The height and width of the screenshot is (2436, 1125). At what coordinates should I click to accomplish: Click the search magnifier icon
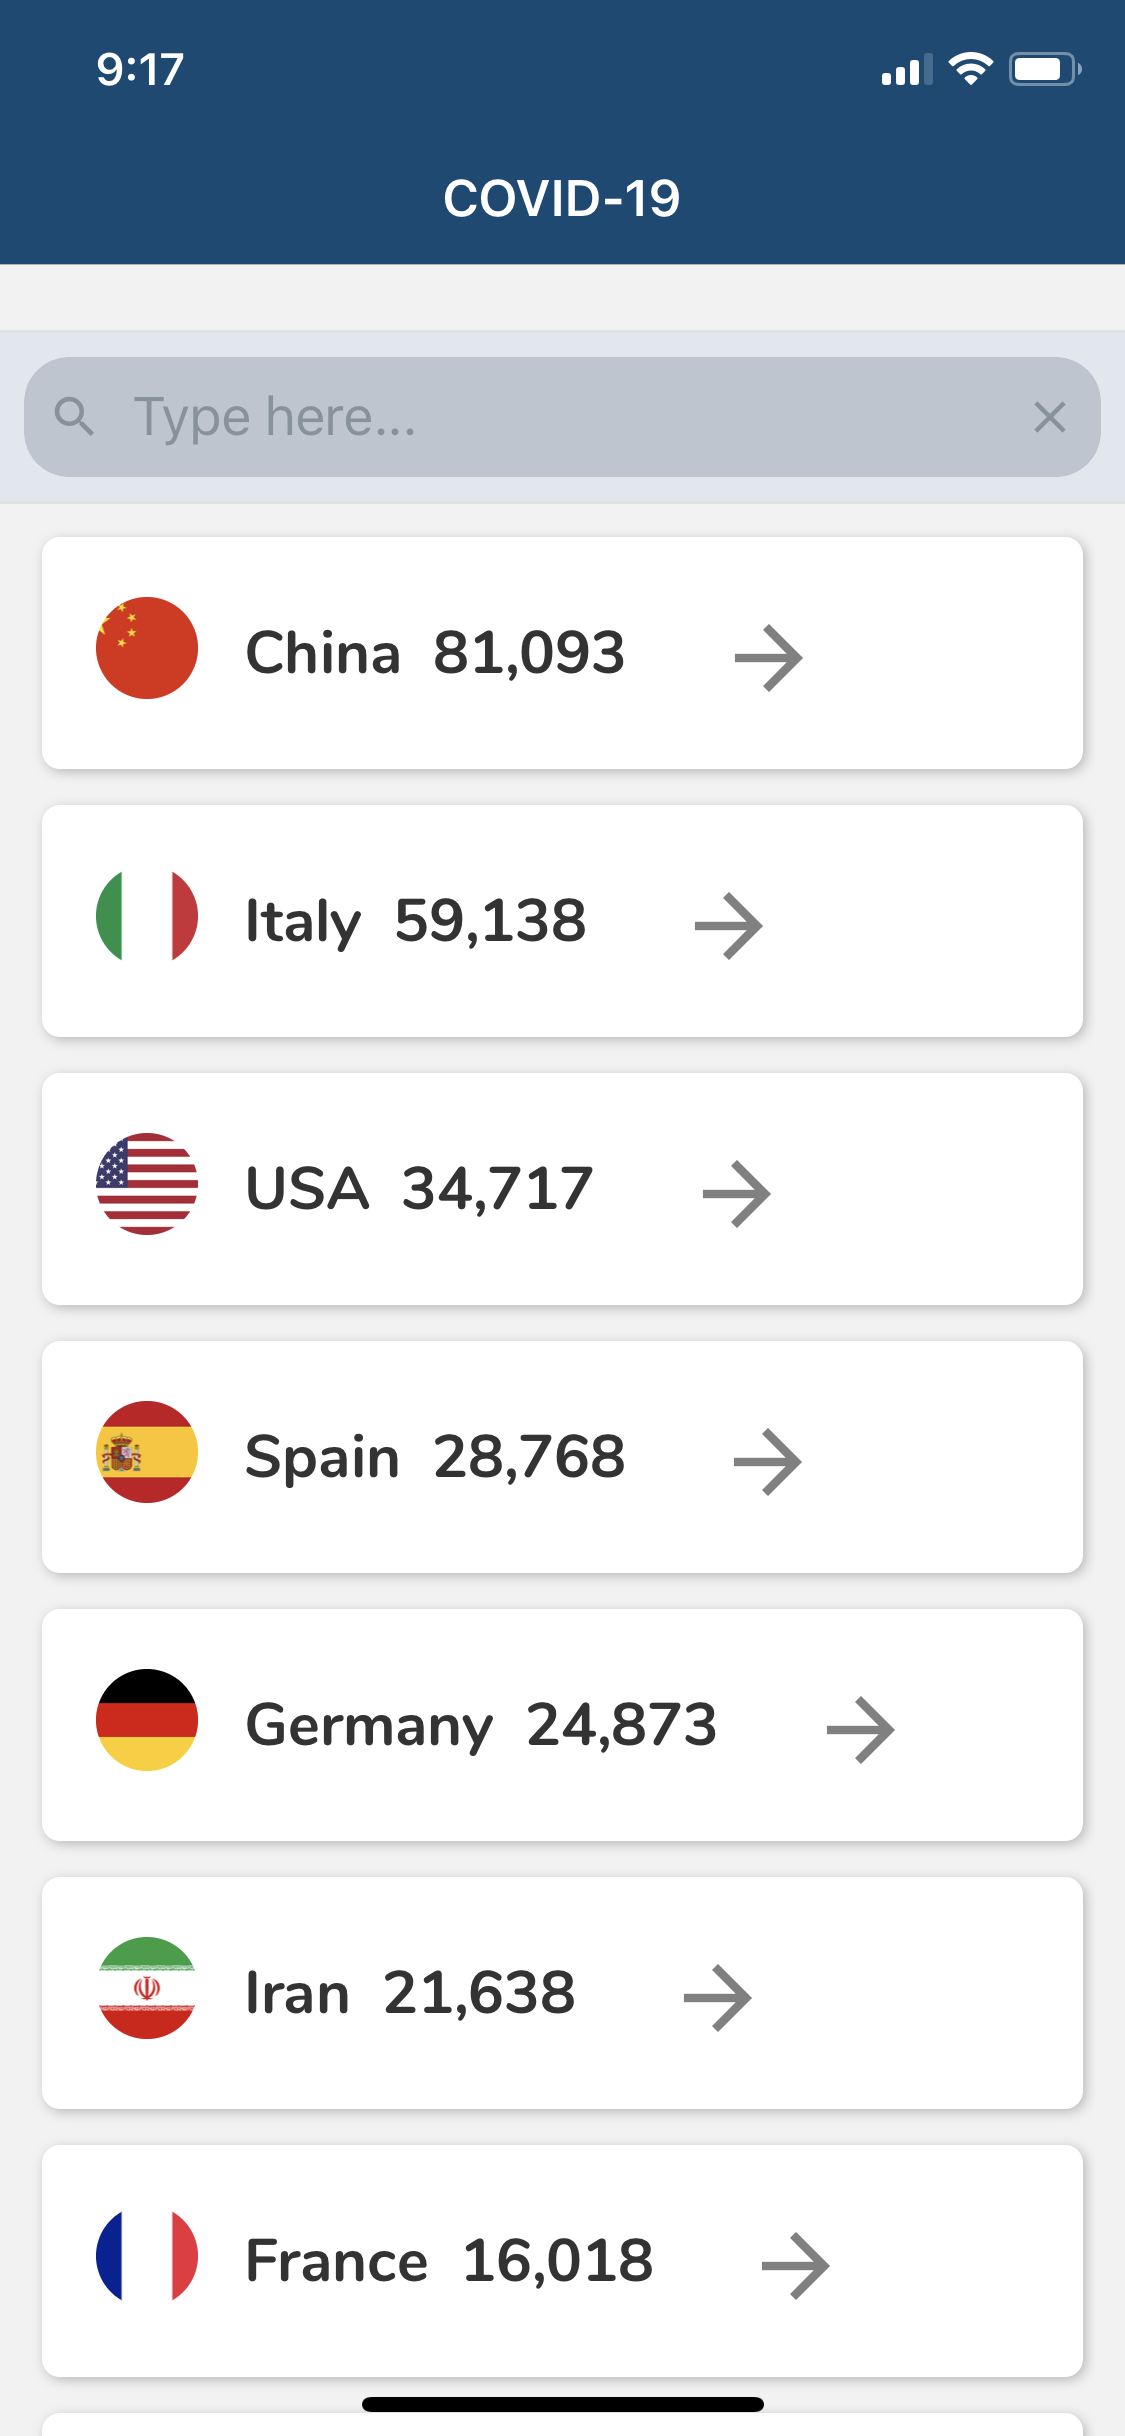click(x=74, y=416)
